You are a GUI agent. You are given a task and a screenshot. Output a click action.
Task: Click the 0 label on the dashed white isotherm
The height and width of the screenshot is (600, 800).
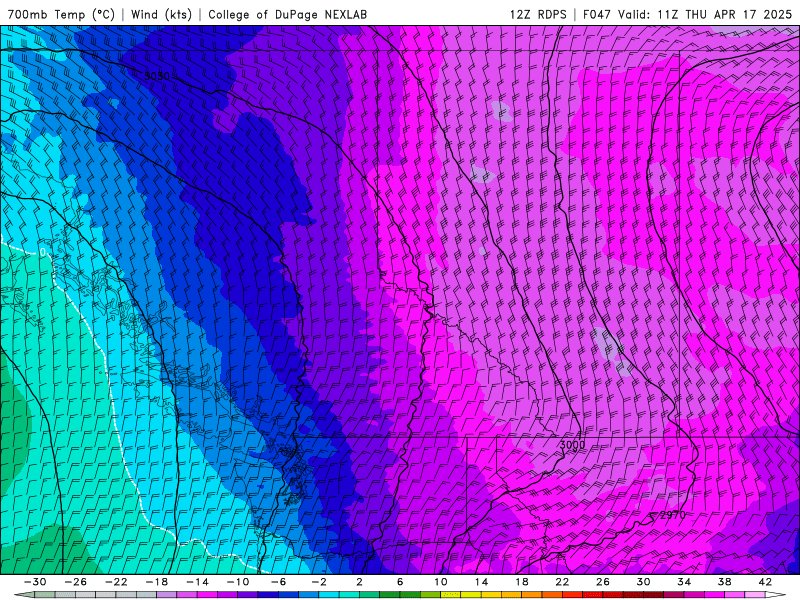[x=43, y=252]
